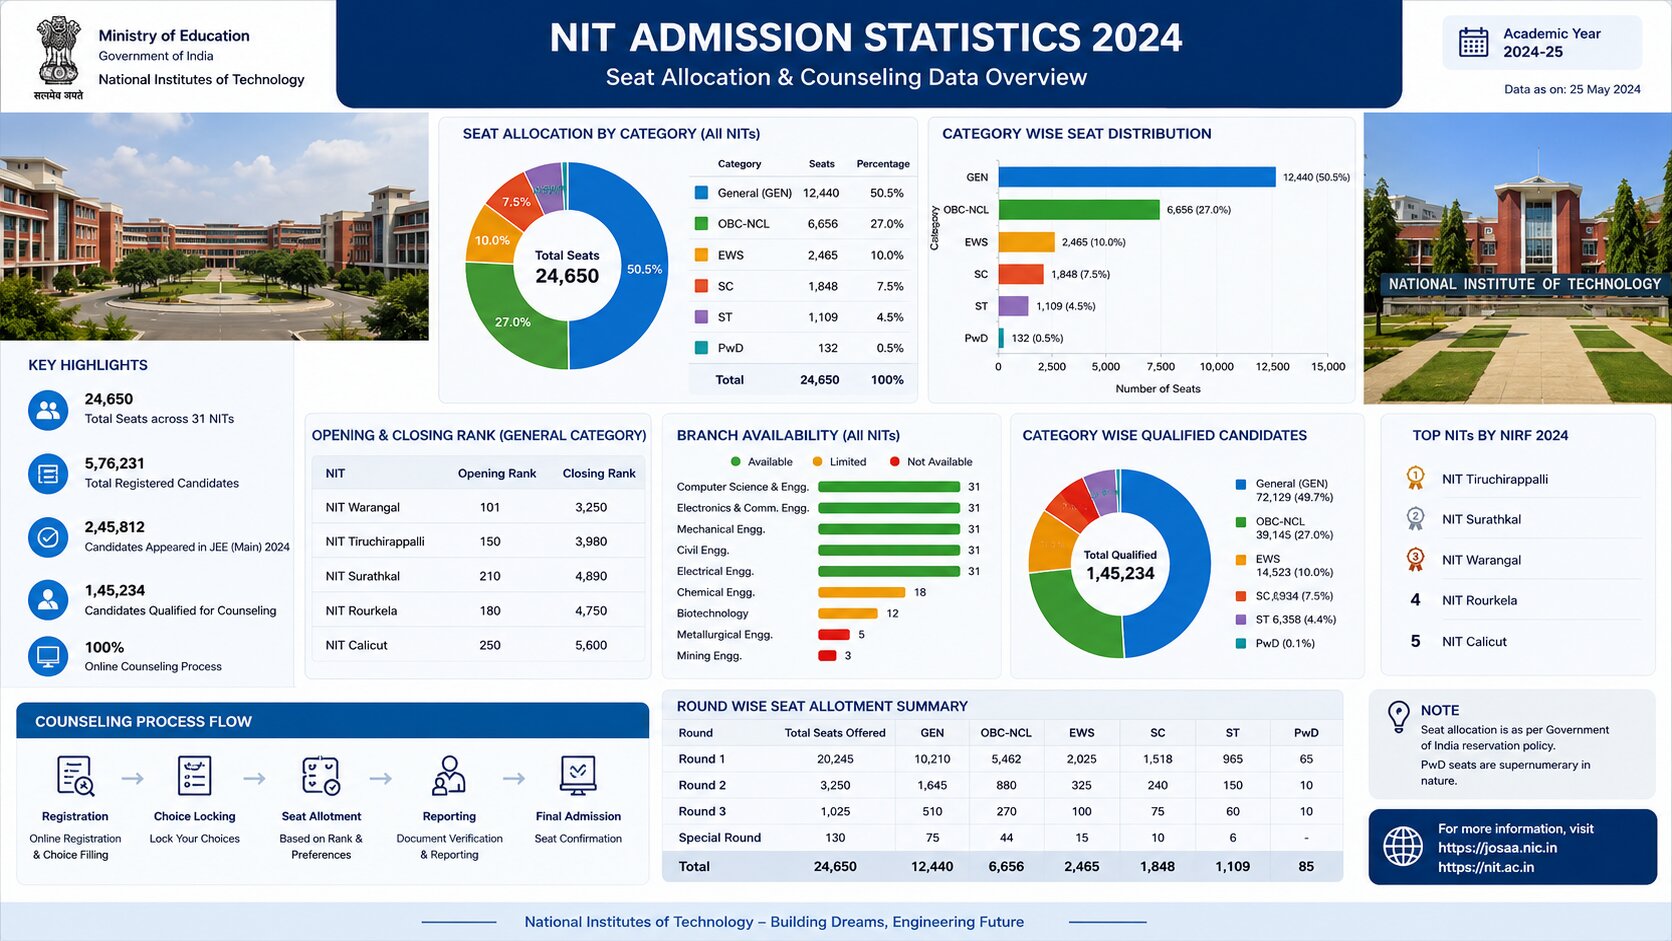Screen dimensions: 1672x941
Task: Click the Qualified for Counseling person icon
Action: (48, 600)
